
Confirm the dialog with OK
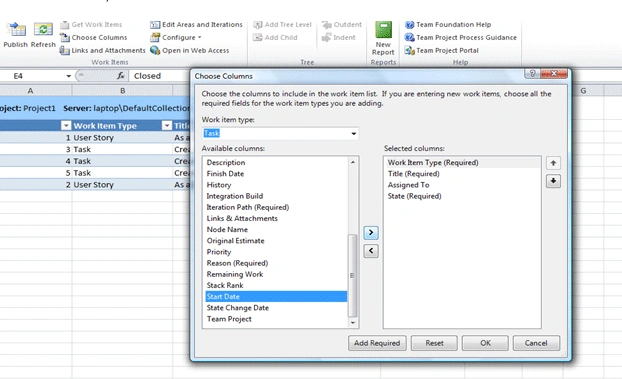pyautogui.click(x=486, y=343)
